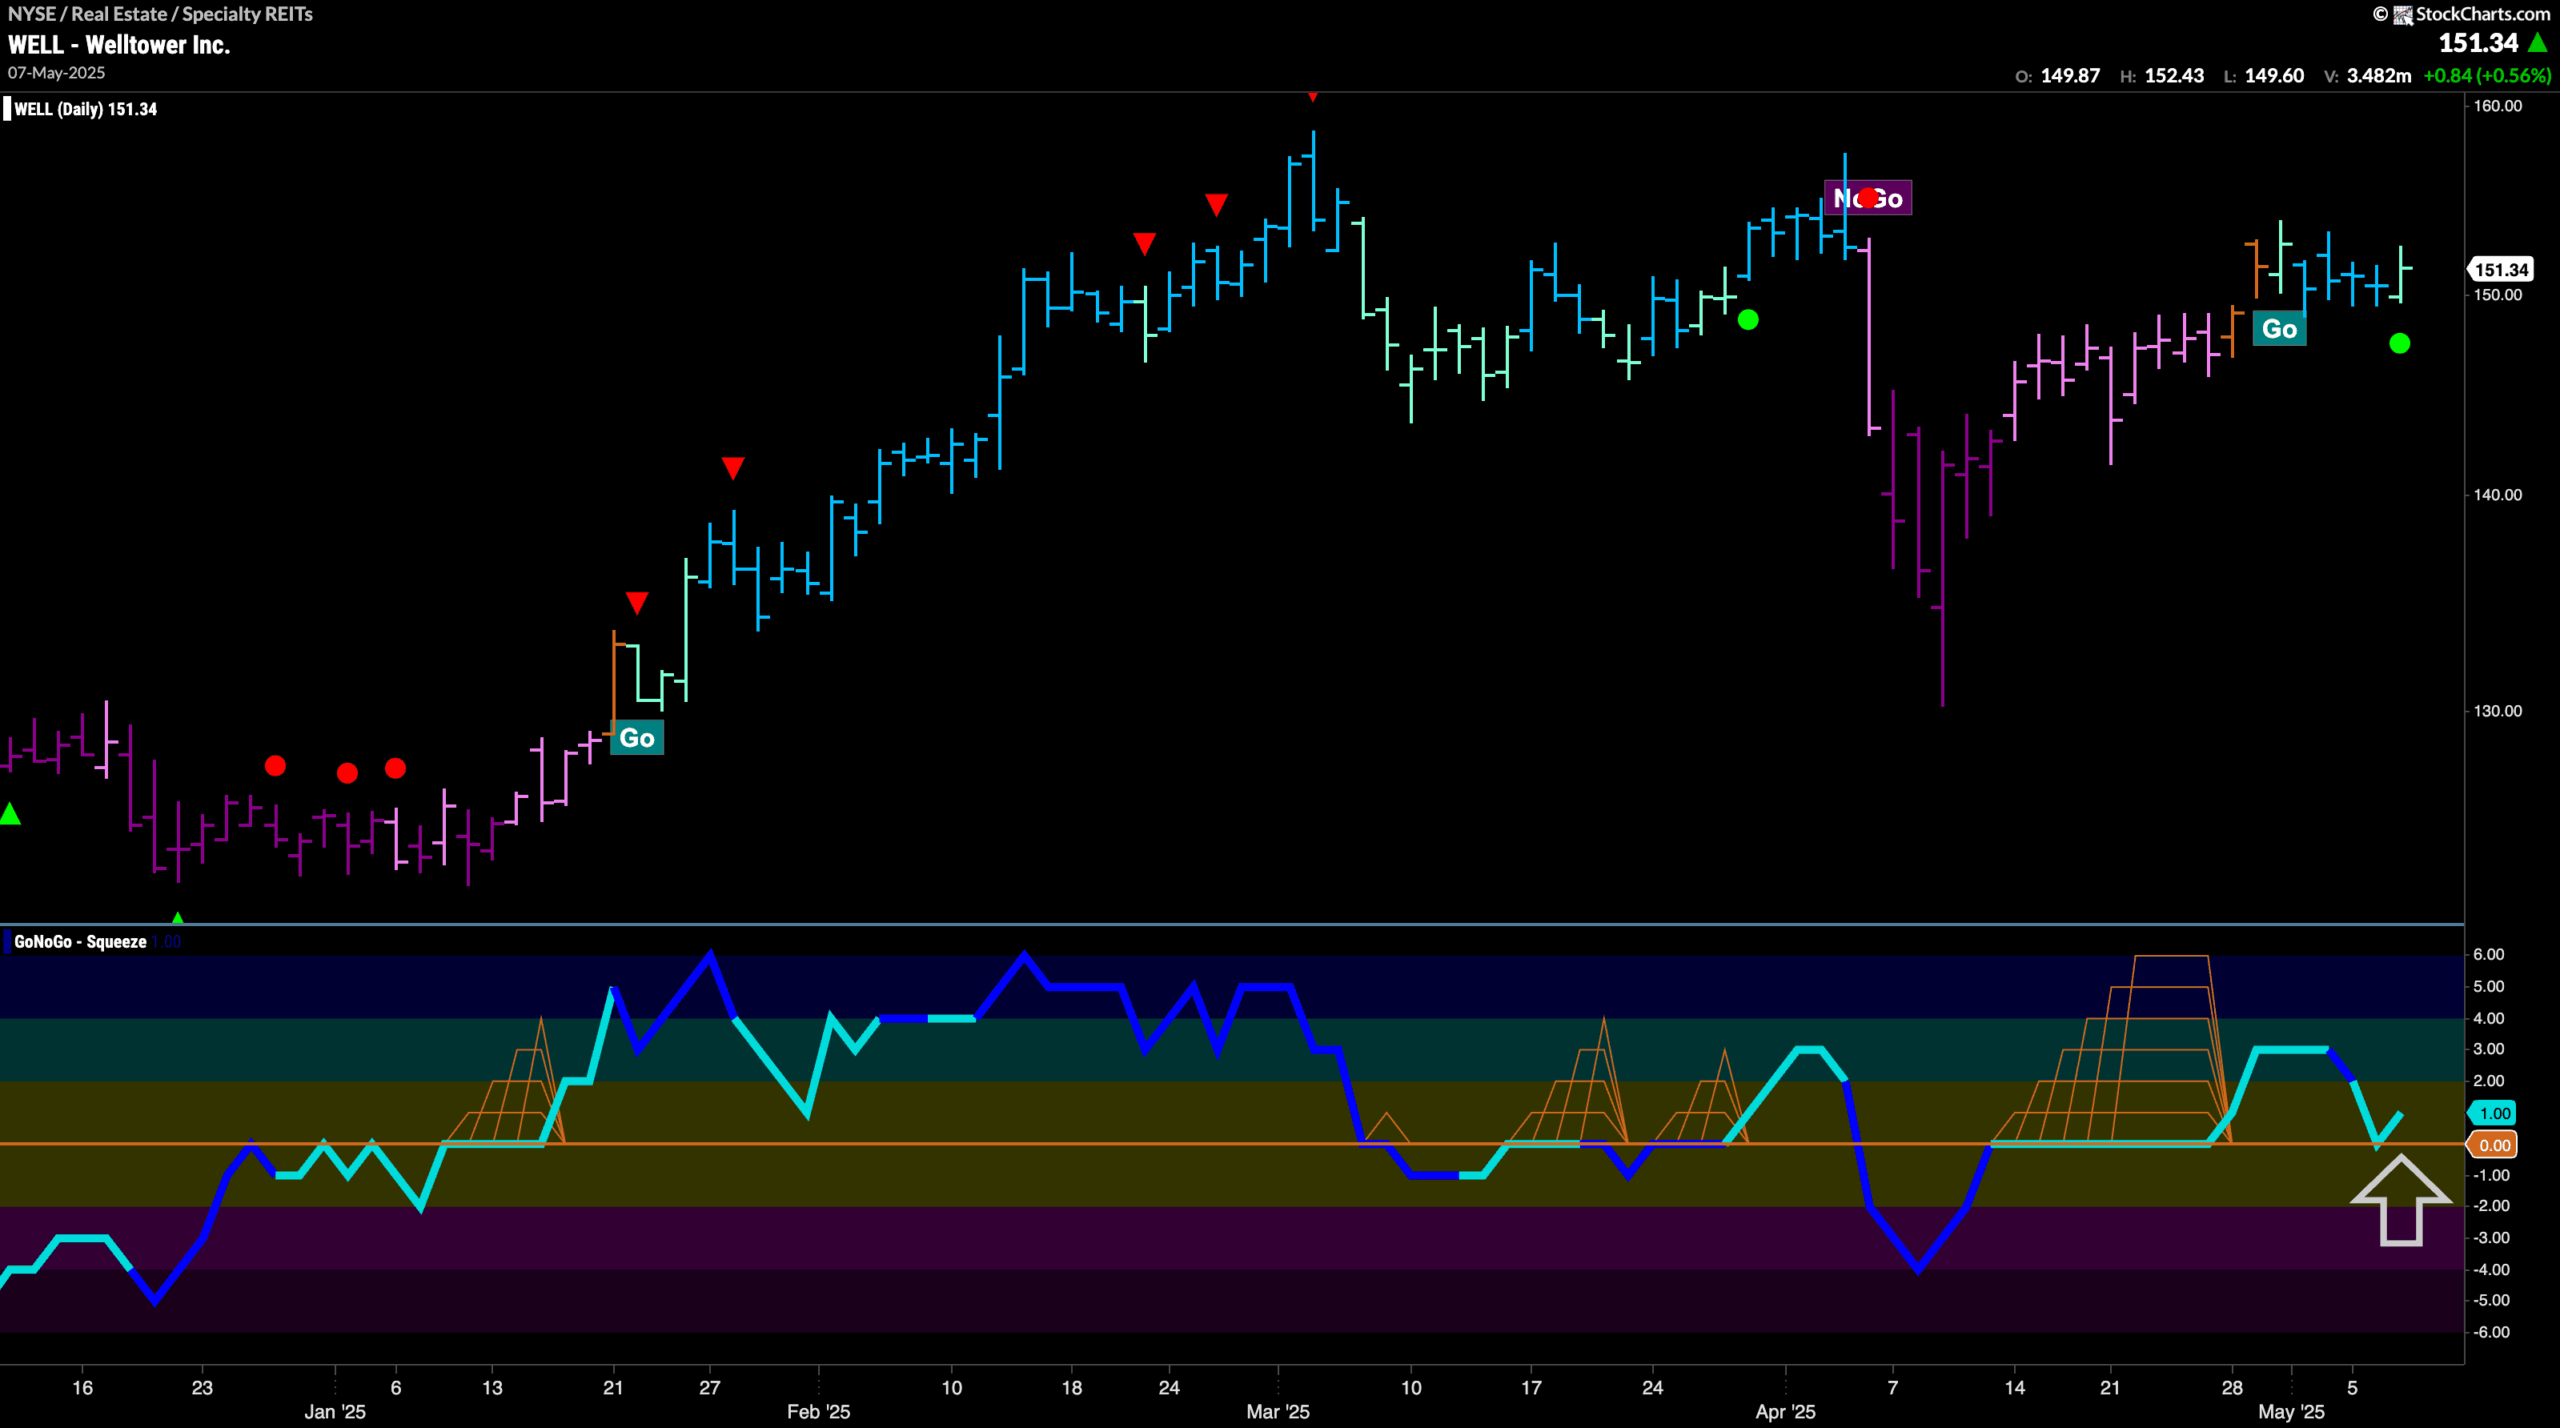Click the red triangle above the March peak
Image resolution: width=2560 pixels, height=1428 pixels.
(x=1312, y=97)
